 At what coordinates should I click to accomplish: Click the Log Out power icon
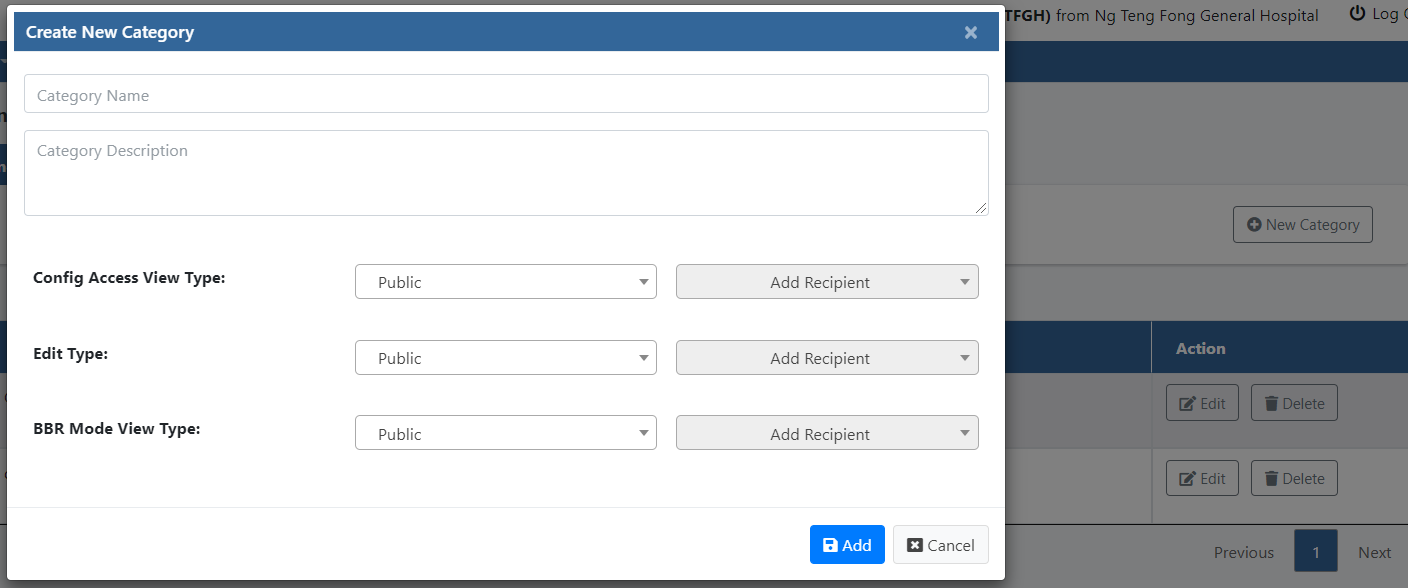pos(1357,14)
